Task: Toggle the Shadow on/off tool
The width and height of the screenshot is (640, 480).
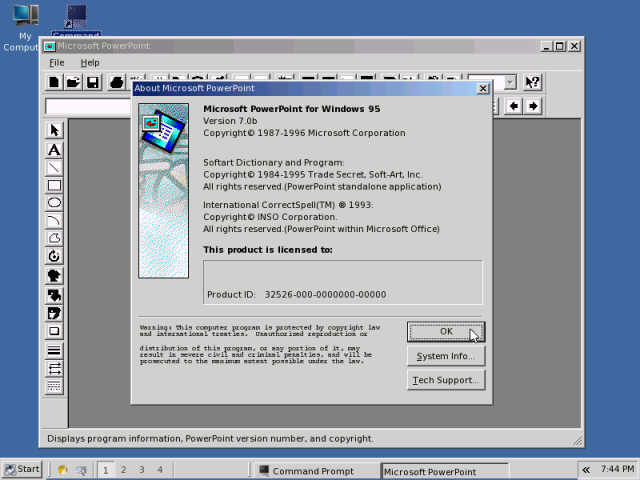Action: pos(54,331)
